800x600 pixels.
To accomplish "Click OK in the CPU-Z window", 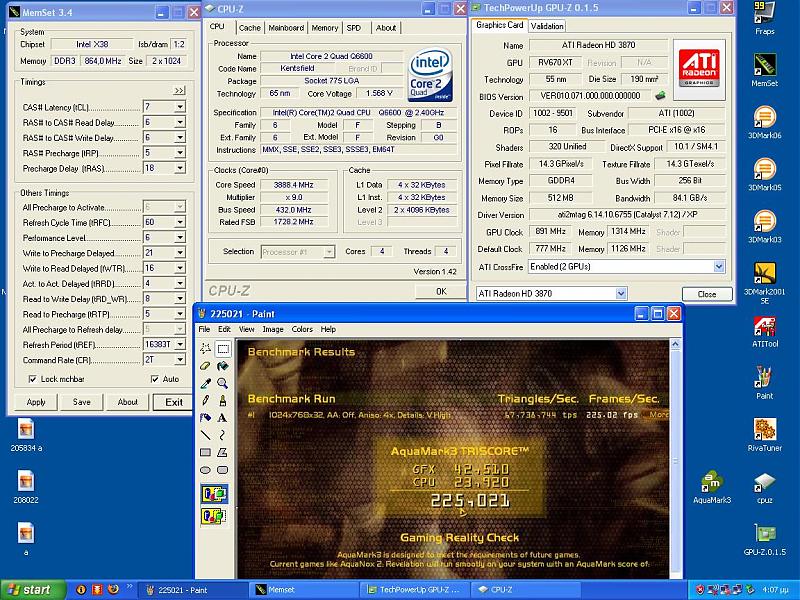I will coord(441,291).
